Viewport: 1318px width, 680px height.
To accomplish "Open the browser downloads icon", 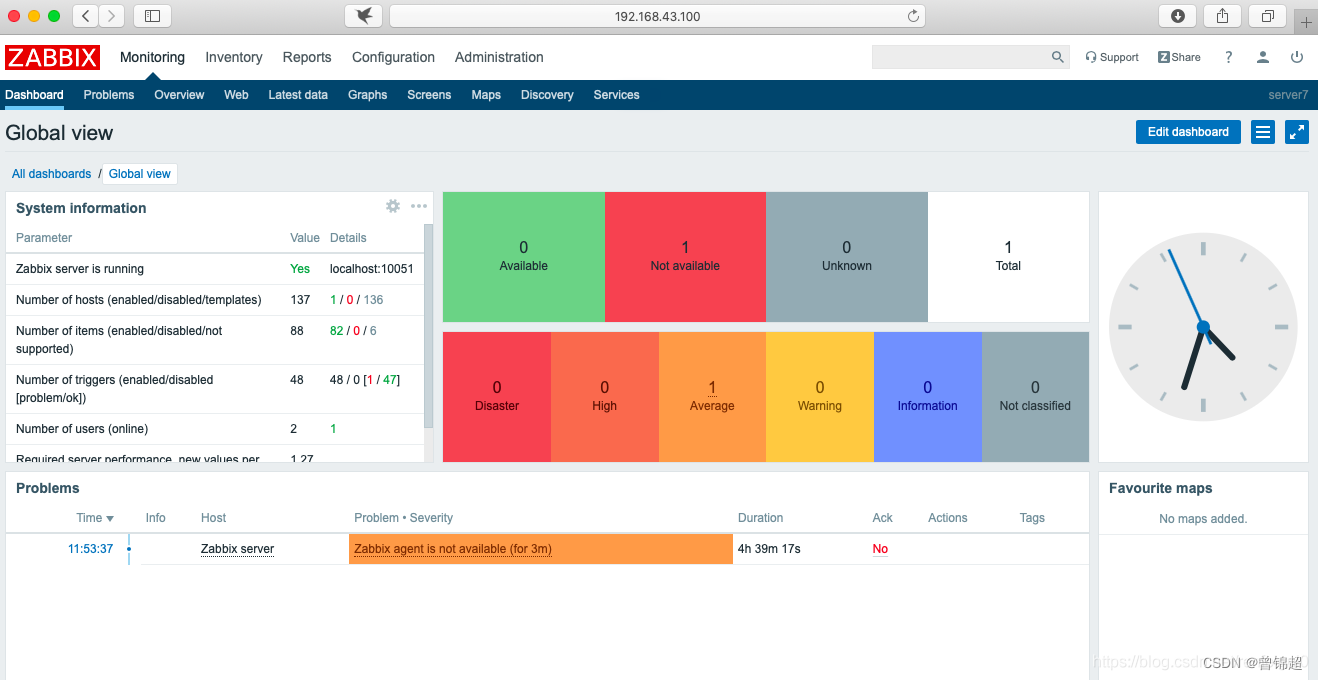I will (1178, 16).
